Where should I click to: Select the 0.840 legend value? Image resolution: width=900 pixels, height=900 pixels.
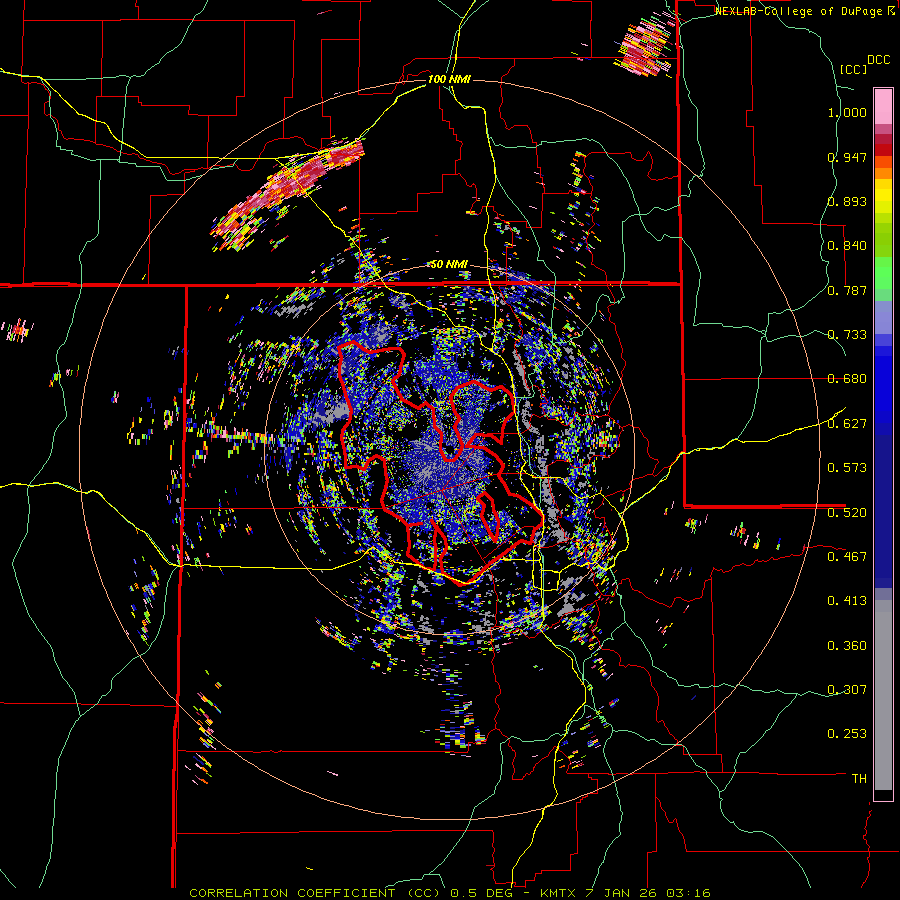(x=847, y=246)
